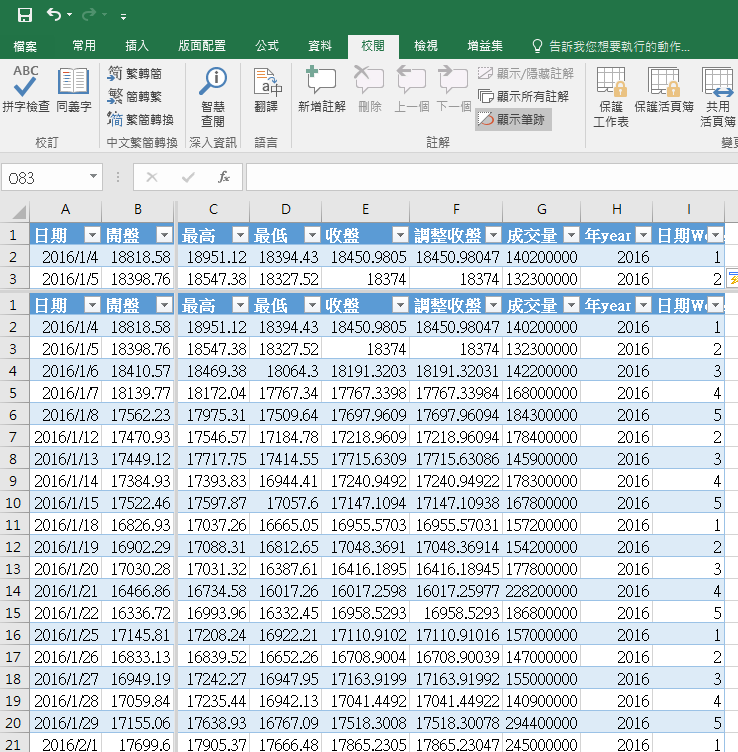The height and width of the screenshot is (752, 738).
Task: Undo the last action
Action: point(54,15)
